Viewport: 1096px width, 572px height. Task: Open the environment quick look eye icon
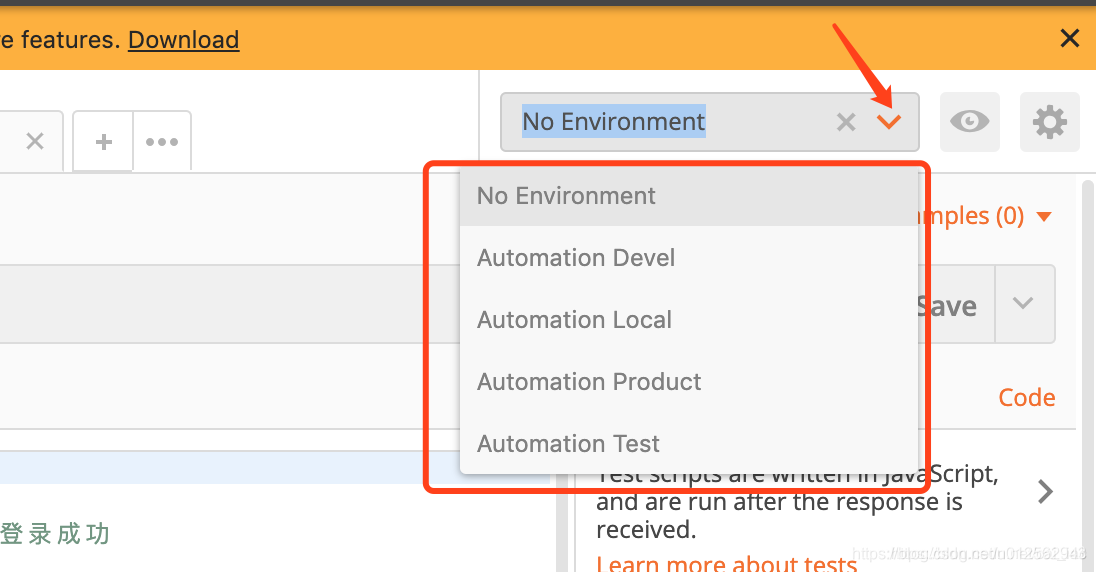pos(969,122)
